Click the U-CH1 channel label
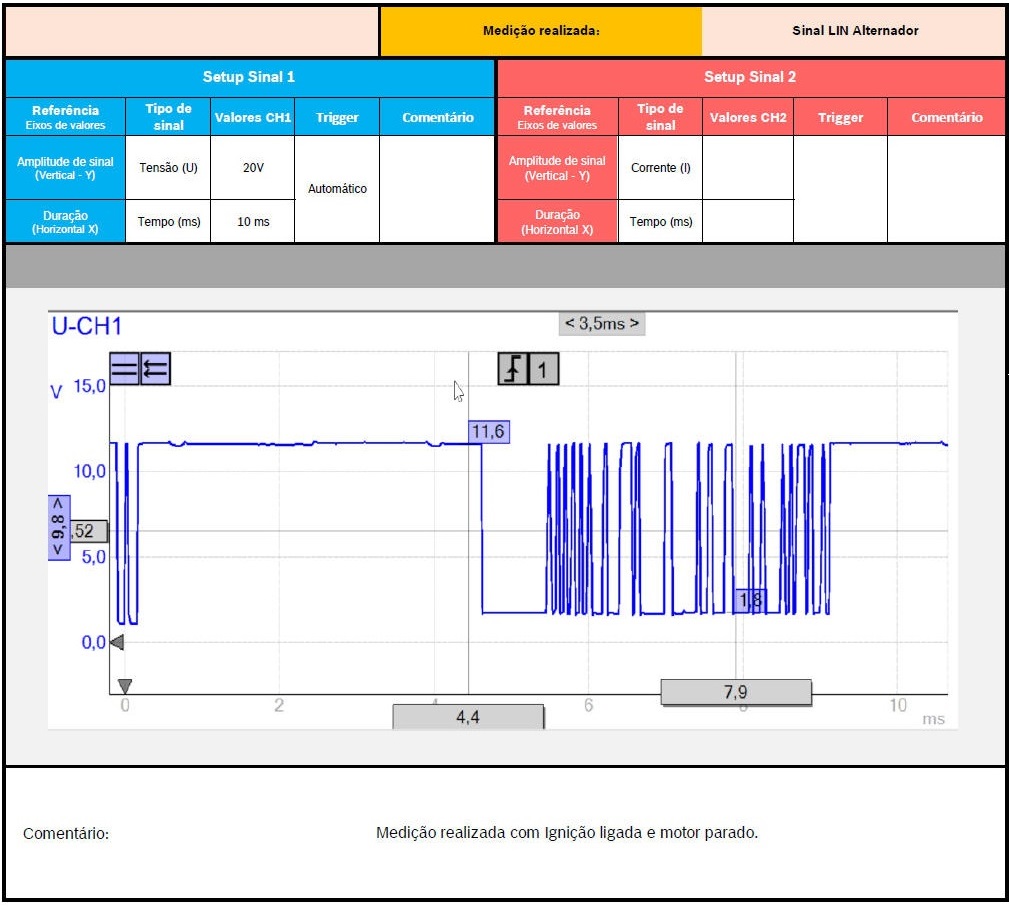The image size is (1009, 910). coord(86,326)
